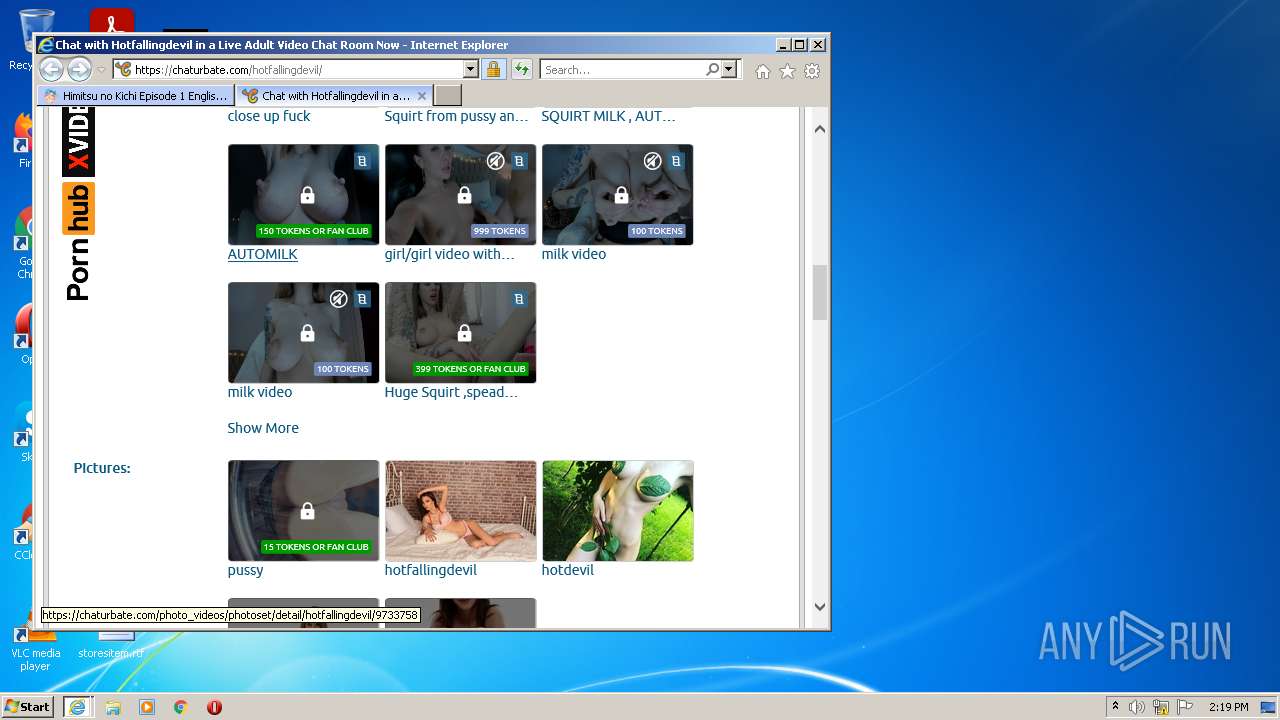
Task: Expand the address bar URL dropdown
Action: point(470,69)
